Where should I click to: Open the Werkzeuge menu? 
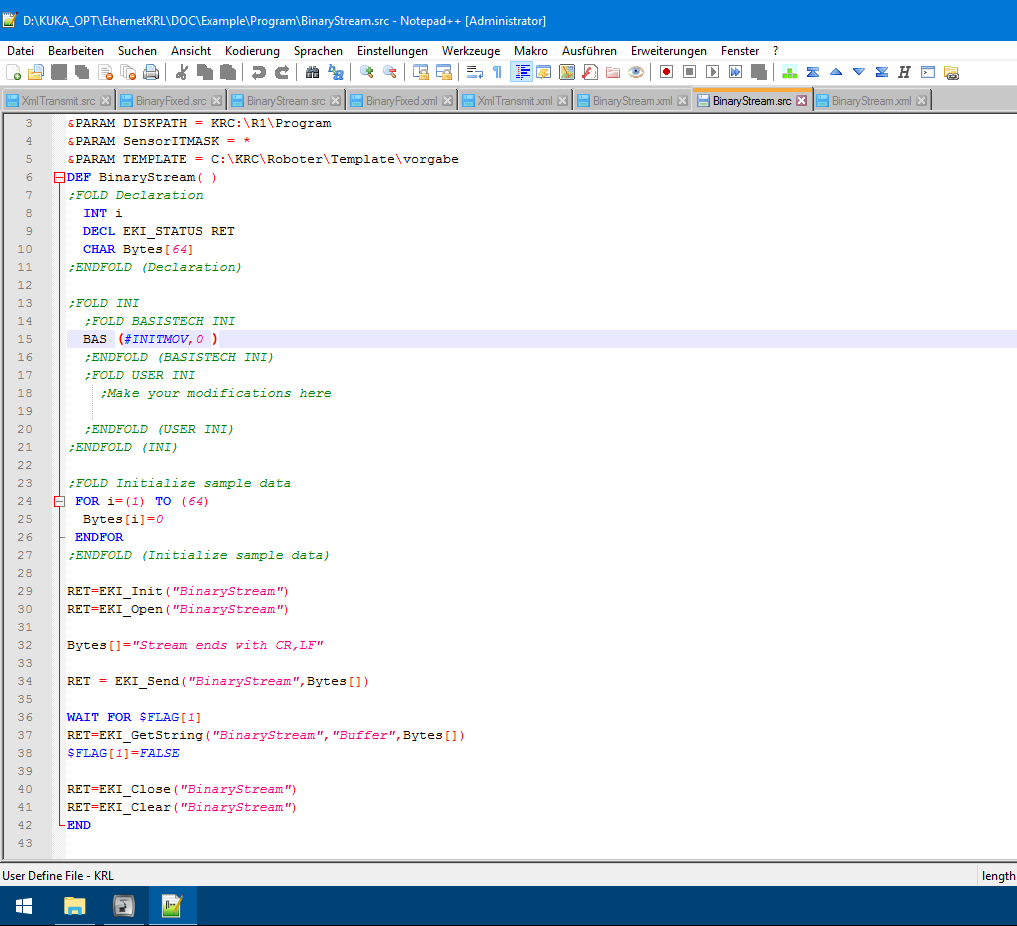tap(471, 51)
